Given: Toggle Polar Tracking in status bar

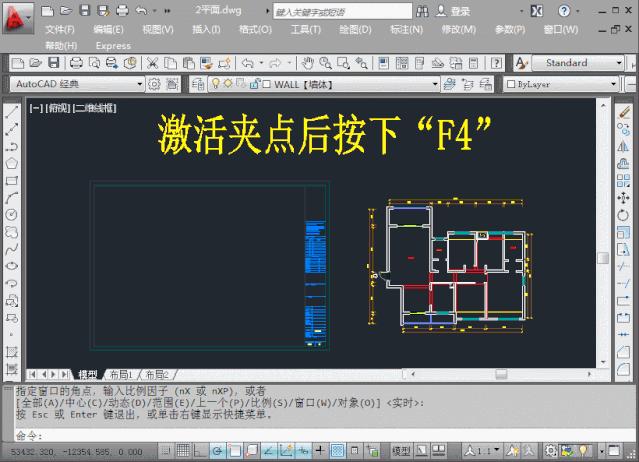Looking at the screenshot, I should pos(218,451).
